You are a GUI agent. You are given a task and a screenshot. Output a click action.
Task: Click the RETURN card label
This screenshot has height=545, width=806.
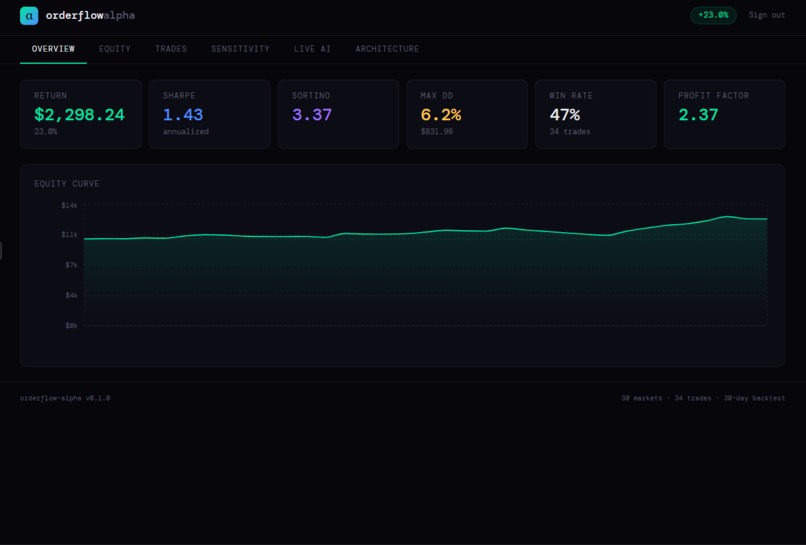(50, 96)
